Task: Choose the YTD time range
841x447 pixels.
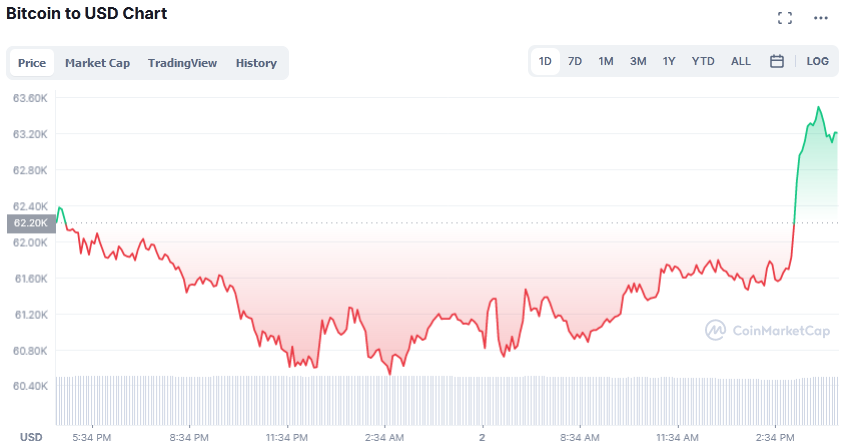Action: point(703,61)
